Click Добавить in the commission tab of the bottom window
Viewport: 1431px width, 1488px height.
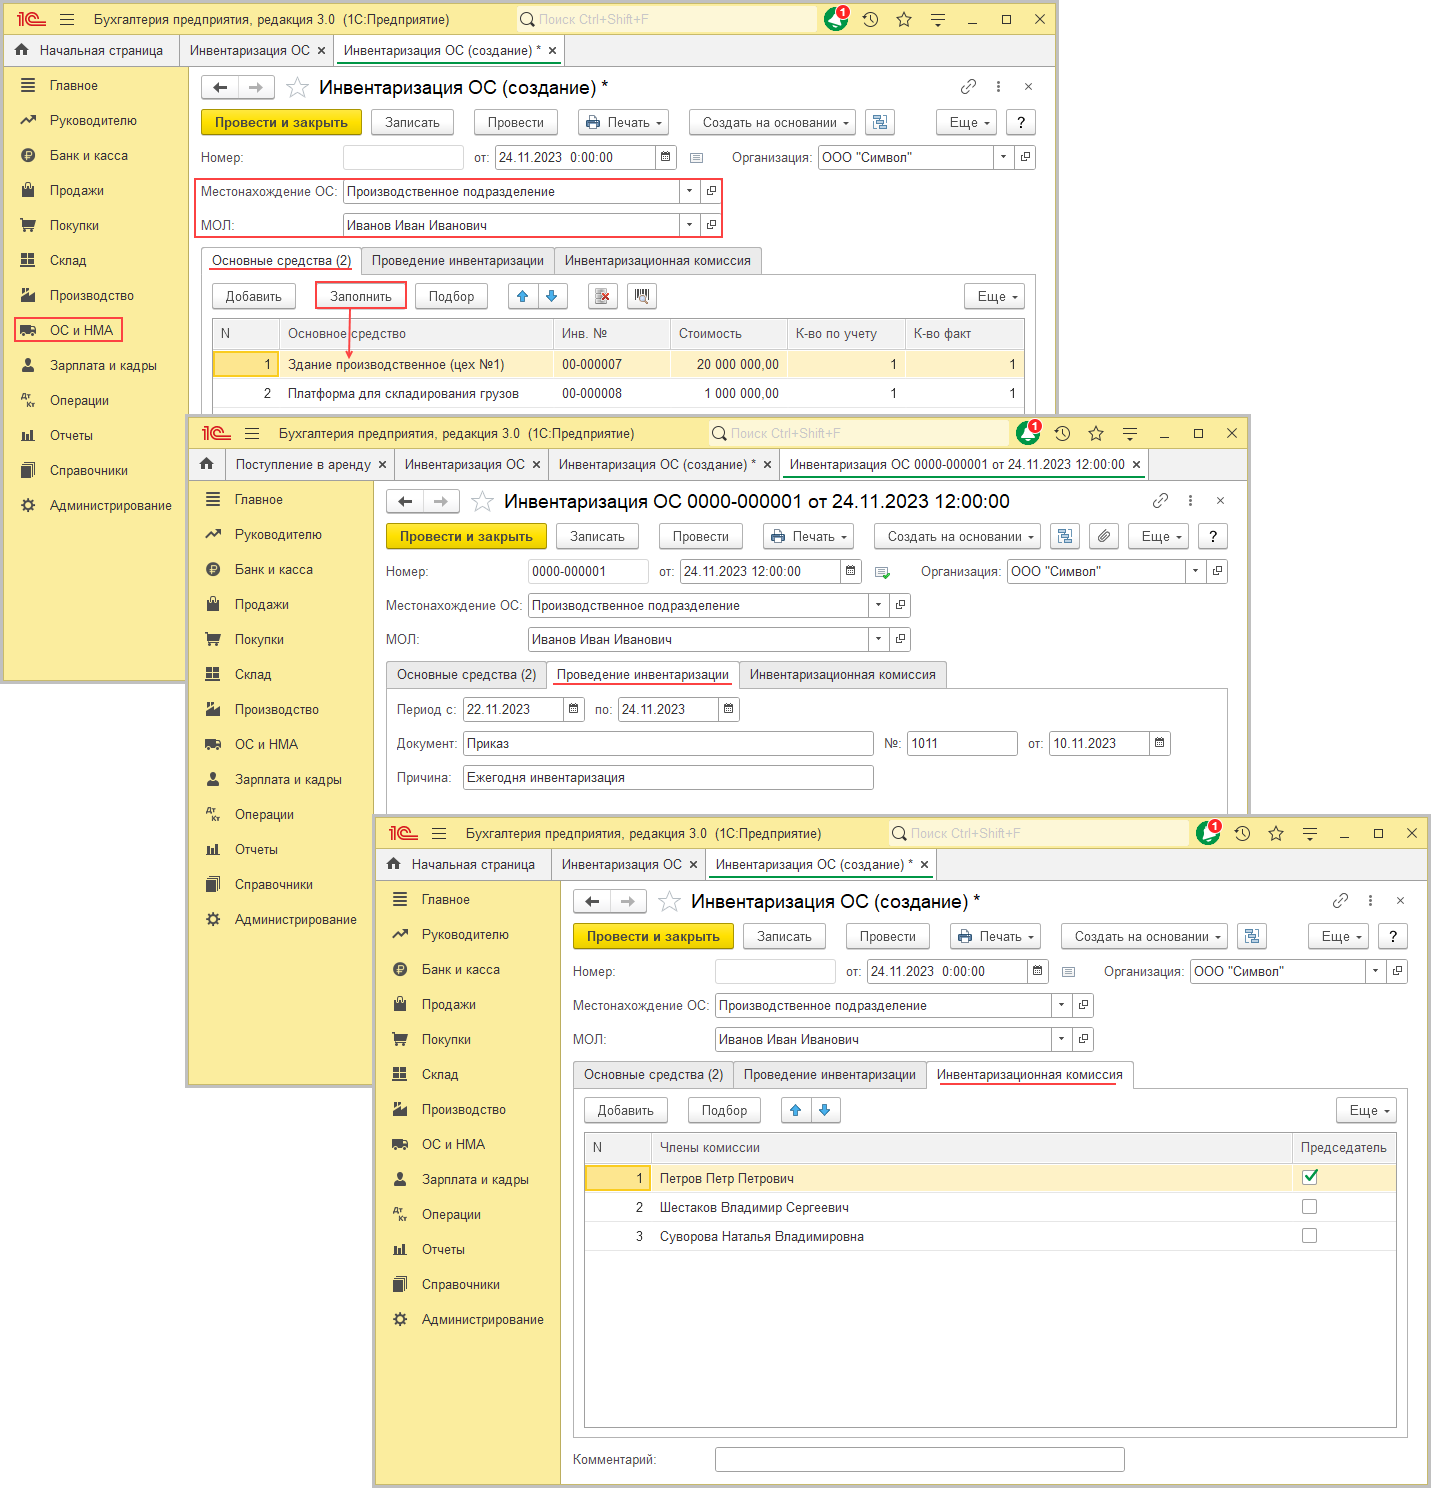[625, 1110]
